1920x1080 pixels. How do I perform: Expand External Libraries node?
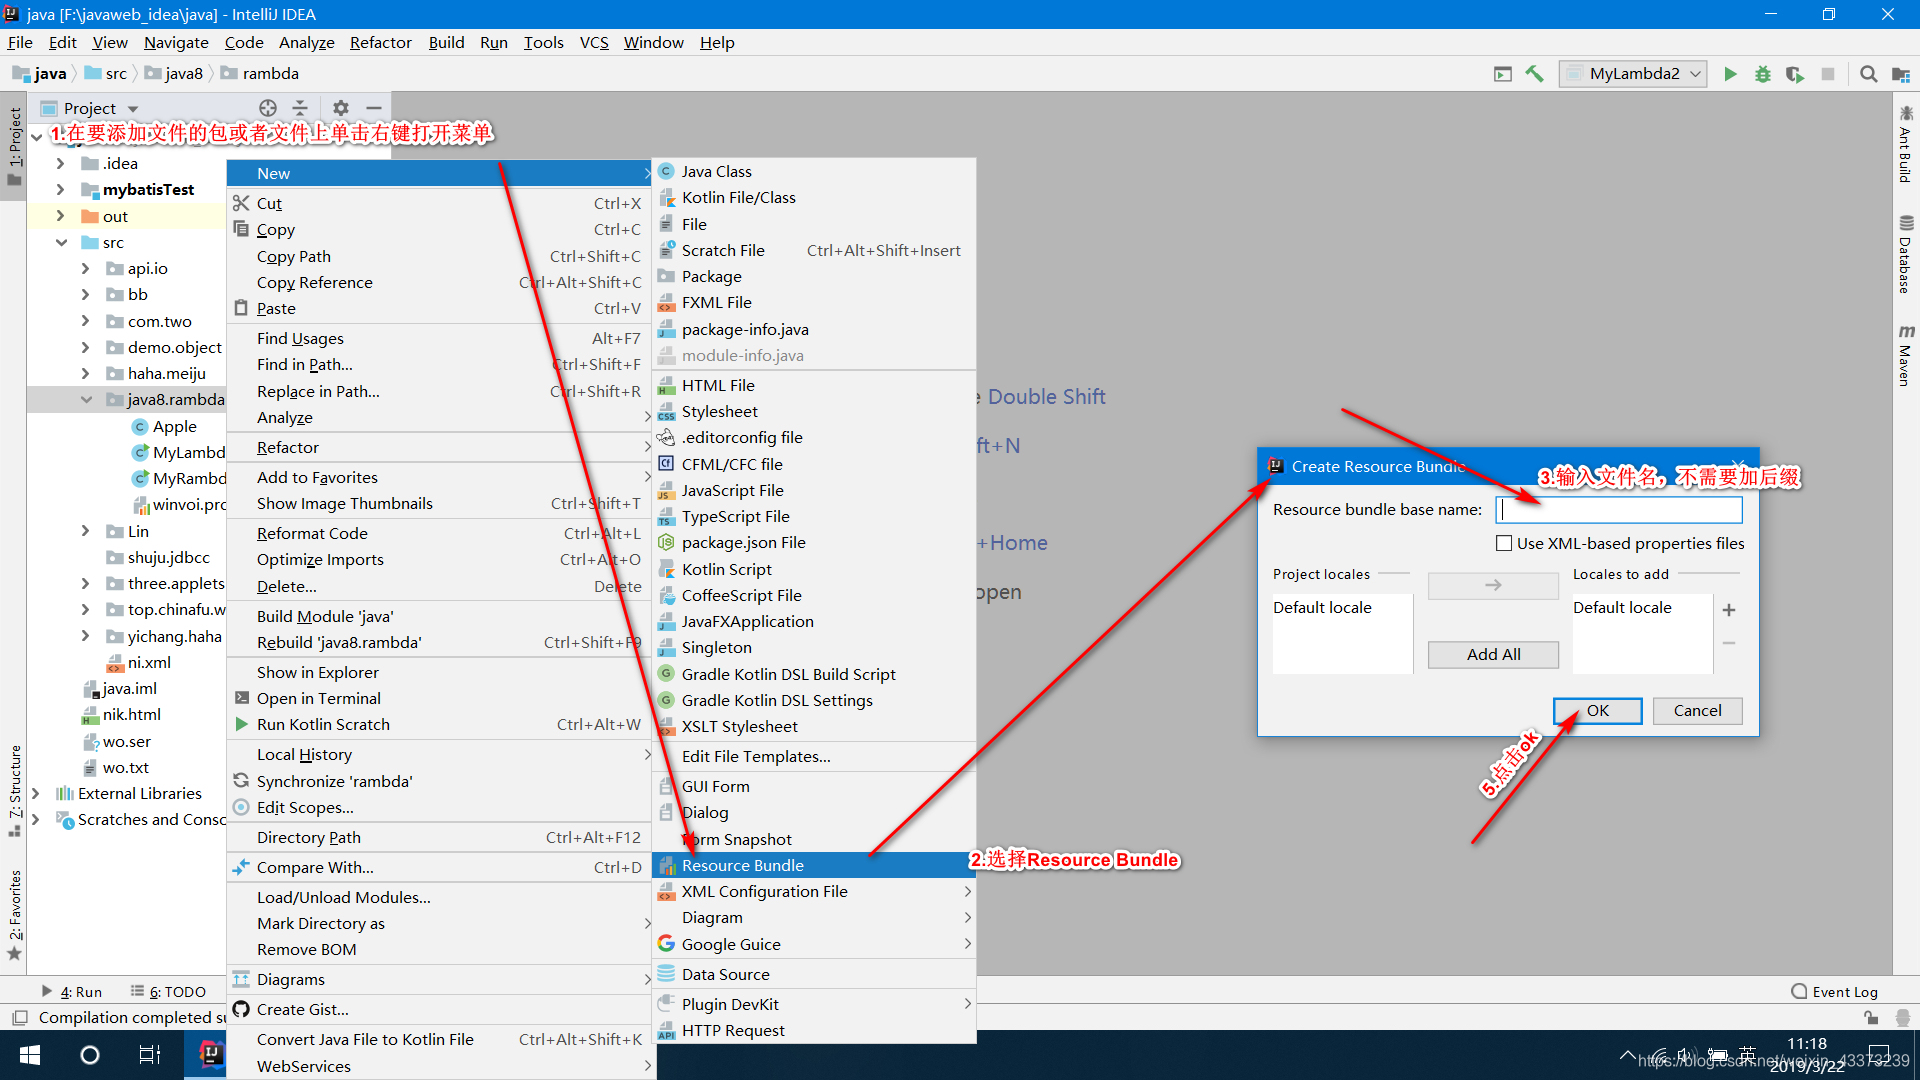36,794
